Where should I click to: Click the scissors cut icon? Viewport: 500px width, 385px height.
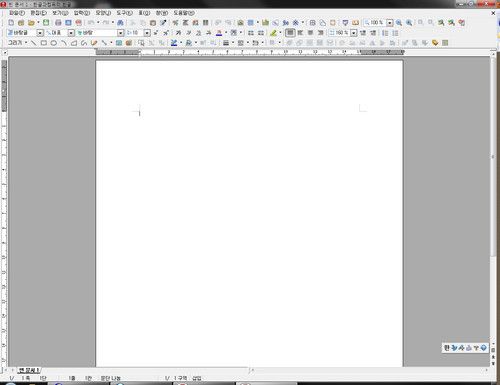pos(133,23)
